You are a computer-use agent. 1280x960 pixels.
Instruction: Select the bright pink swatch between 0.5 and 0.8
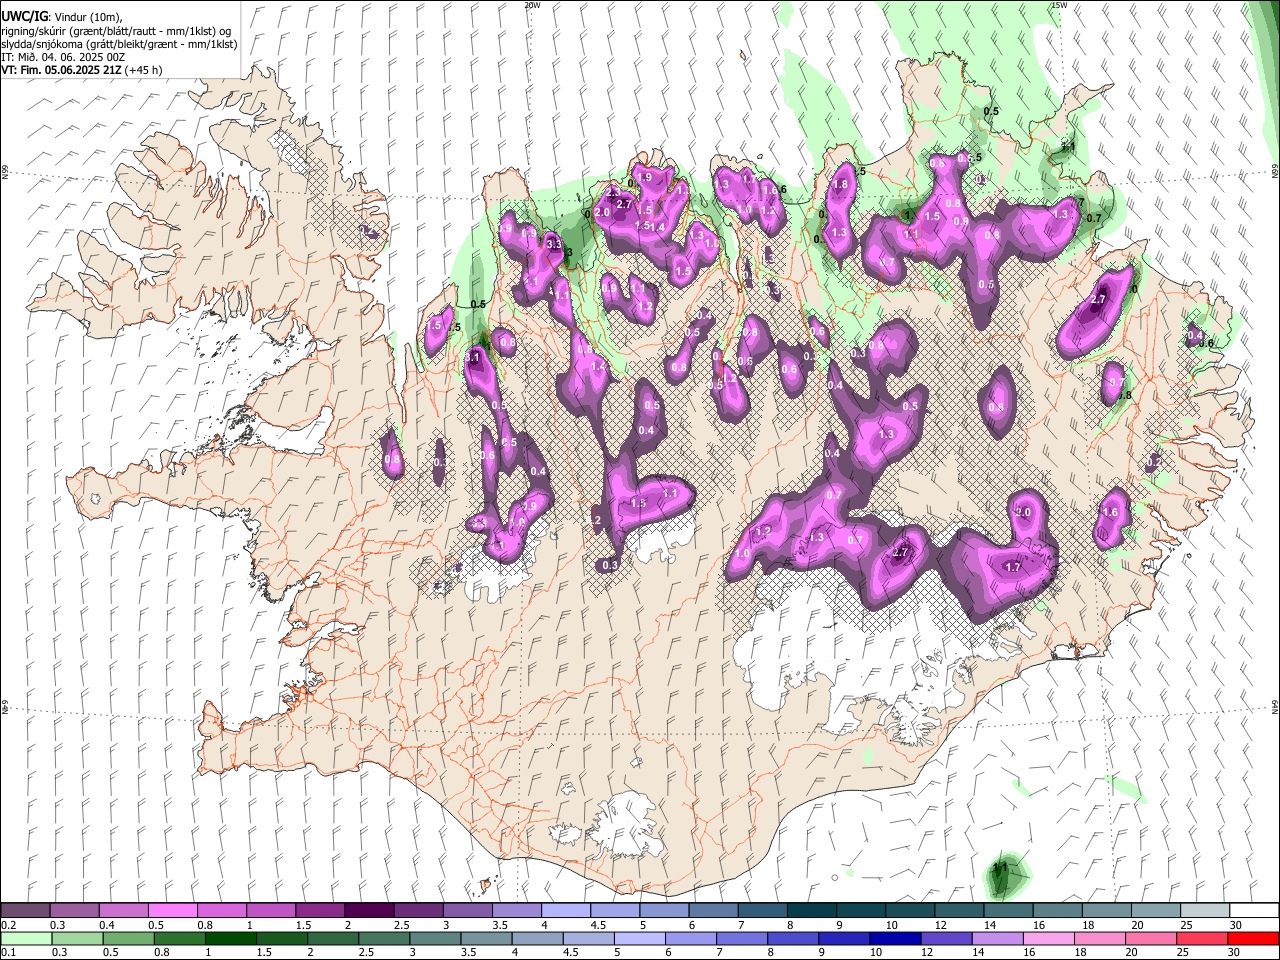[172, 911]
